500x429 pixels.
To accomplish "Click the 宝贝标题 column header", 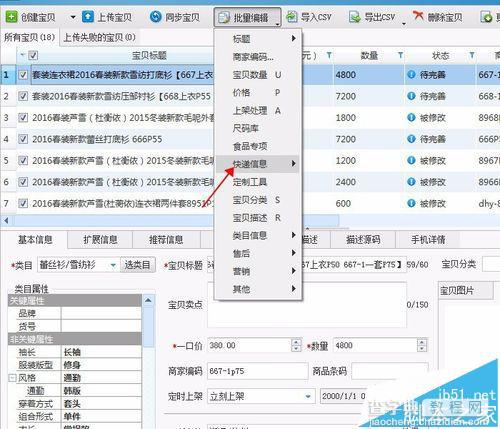I will click(x=149, y=55).
